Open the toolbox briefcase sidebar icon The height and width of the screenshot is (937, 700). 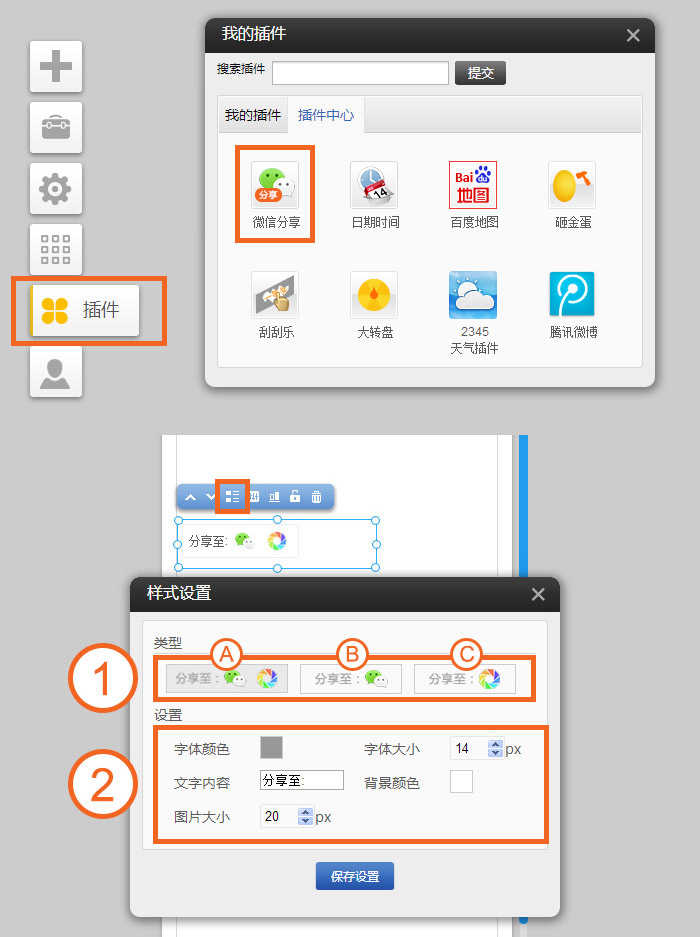point(56,128)
